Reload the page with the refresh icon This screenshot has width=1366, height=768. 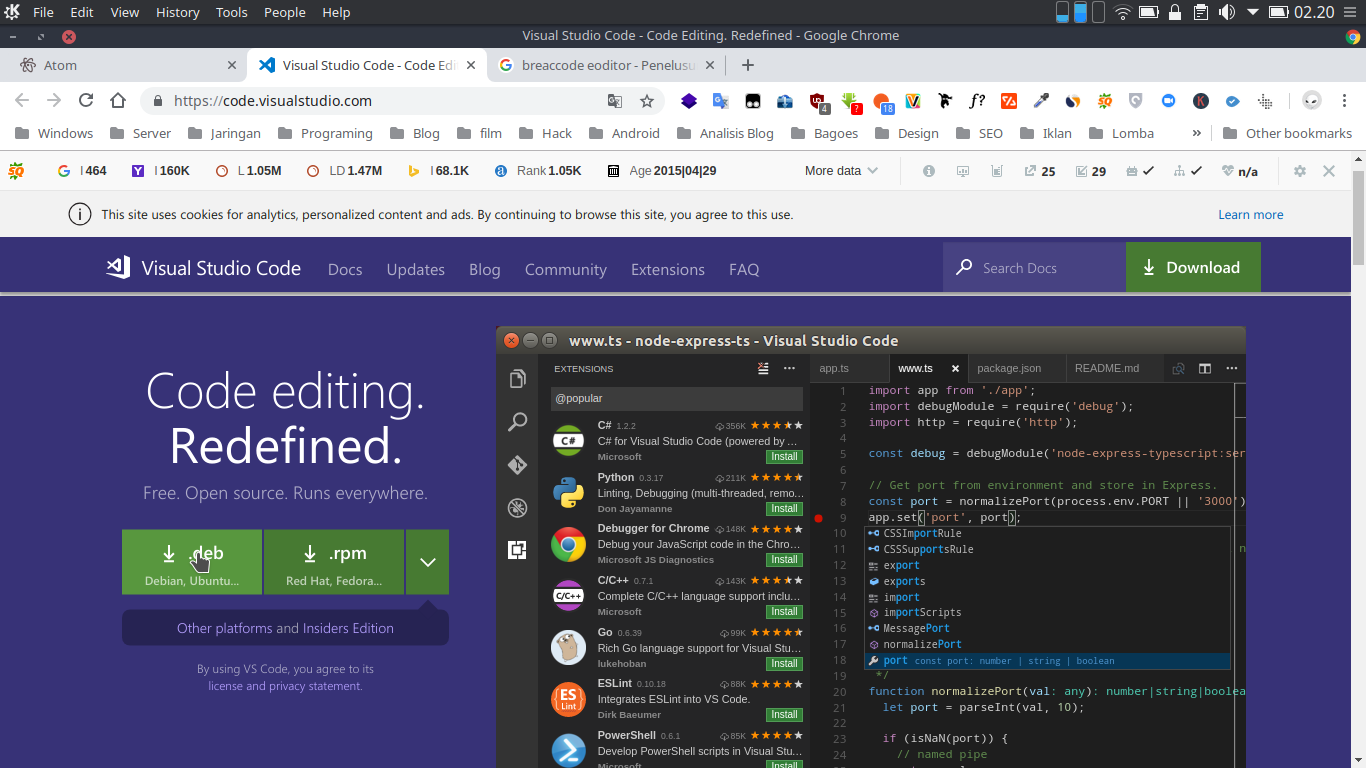86,101
